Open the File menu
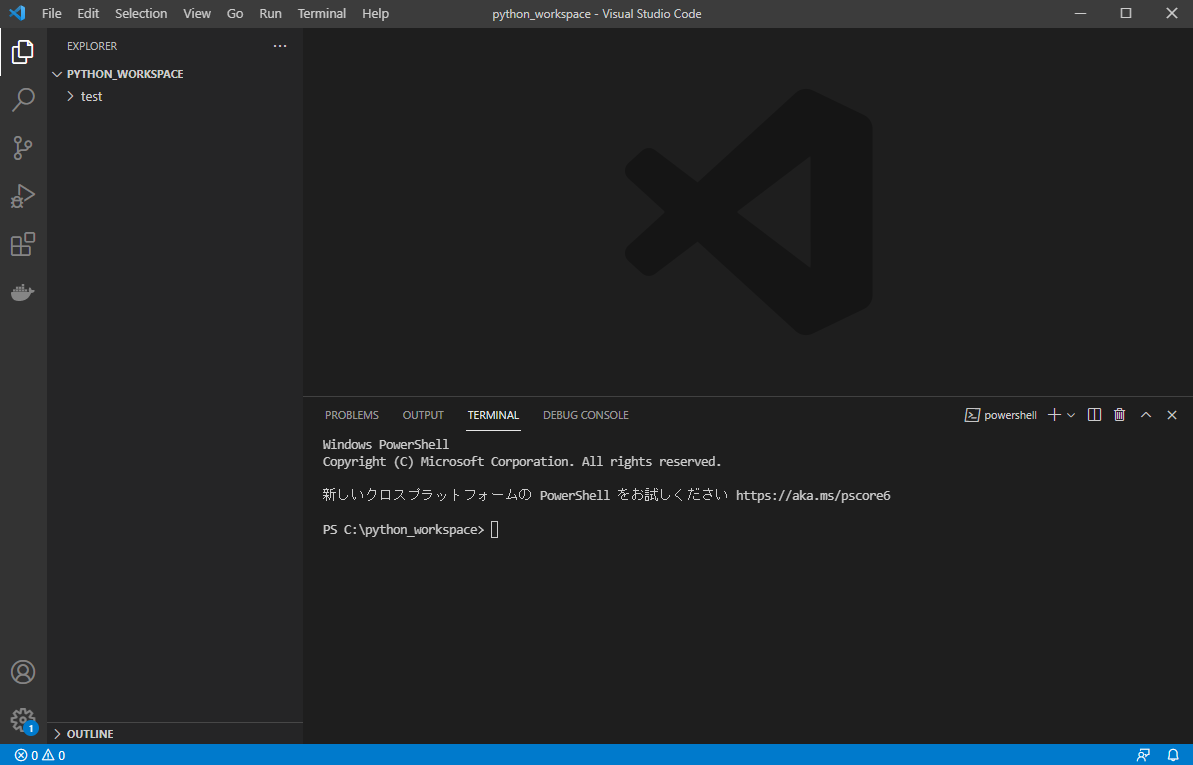The image size is (1193, 765). (x=52, y=14)
